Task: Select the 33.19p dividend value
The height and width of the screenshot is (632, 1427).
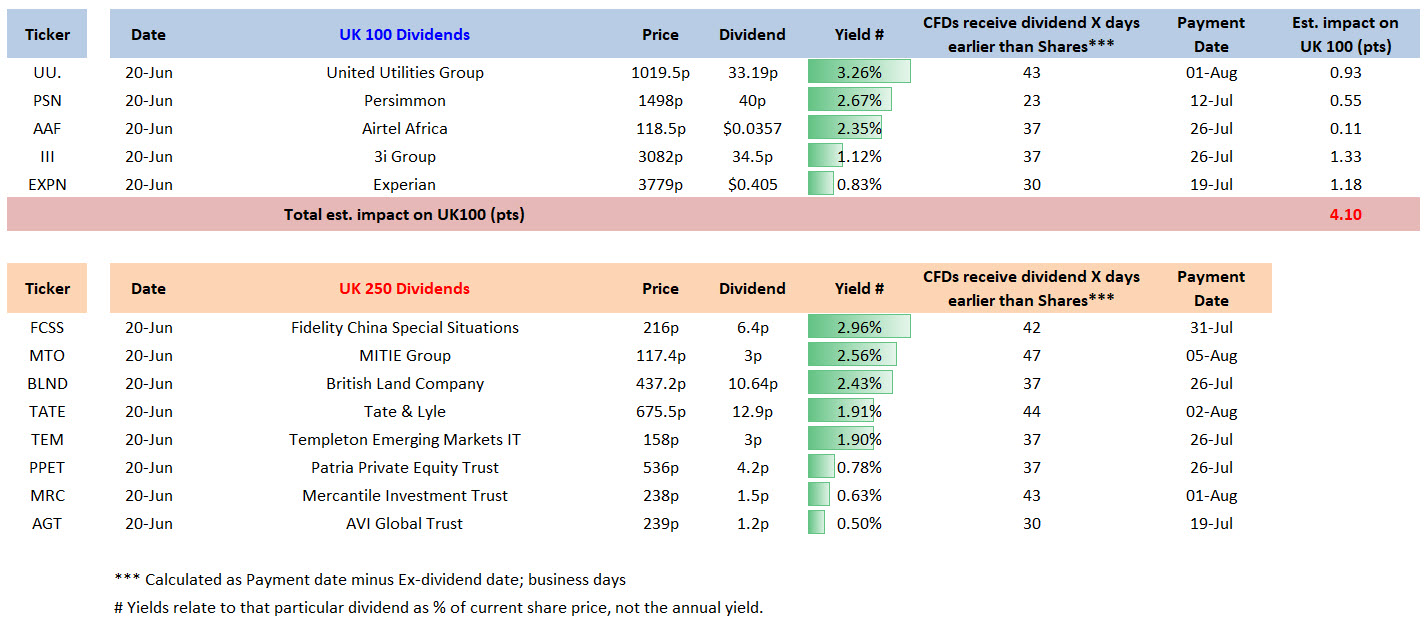Action: (752, 73)
